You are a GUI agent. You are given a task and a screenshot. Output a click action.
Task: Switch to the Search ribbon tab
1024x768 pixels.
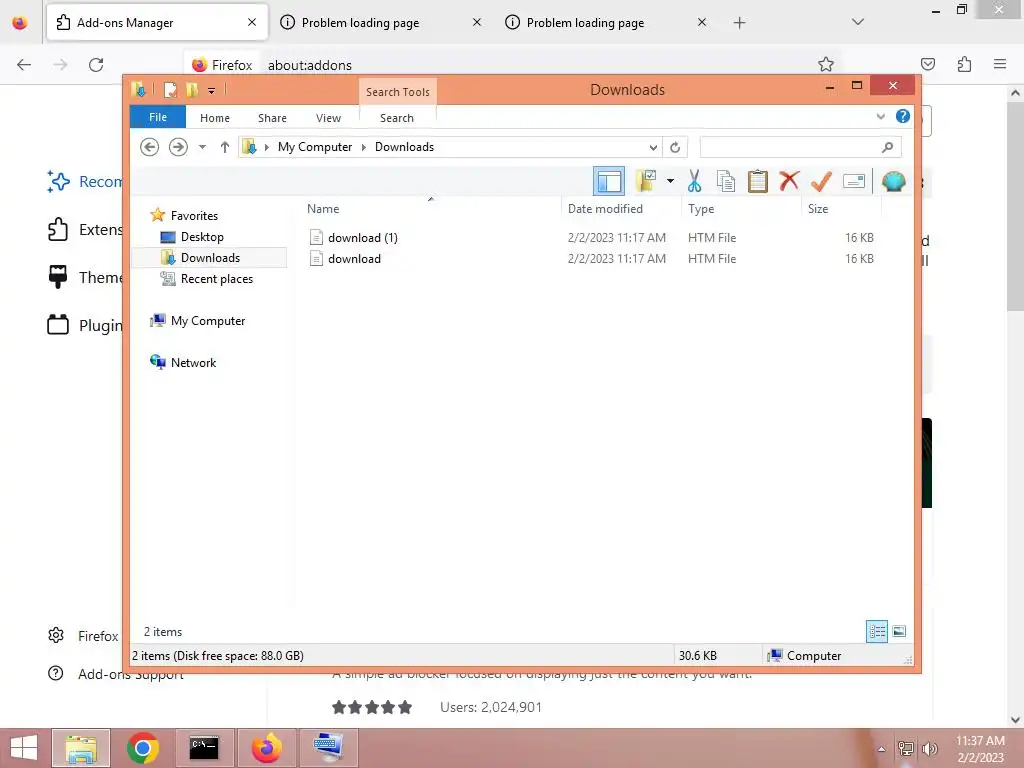click(397, 118)
